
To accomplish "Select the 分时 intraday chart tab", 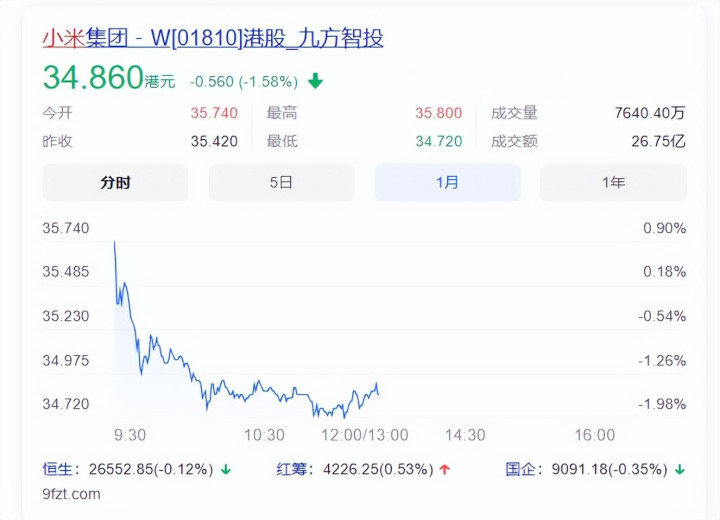I will click(115, 183).
